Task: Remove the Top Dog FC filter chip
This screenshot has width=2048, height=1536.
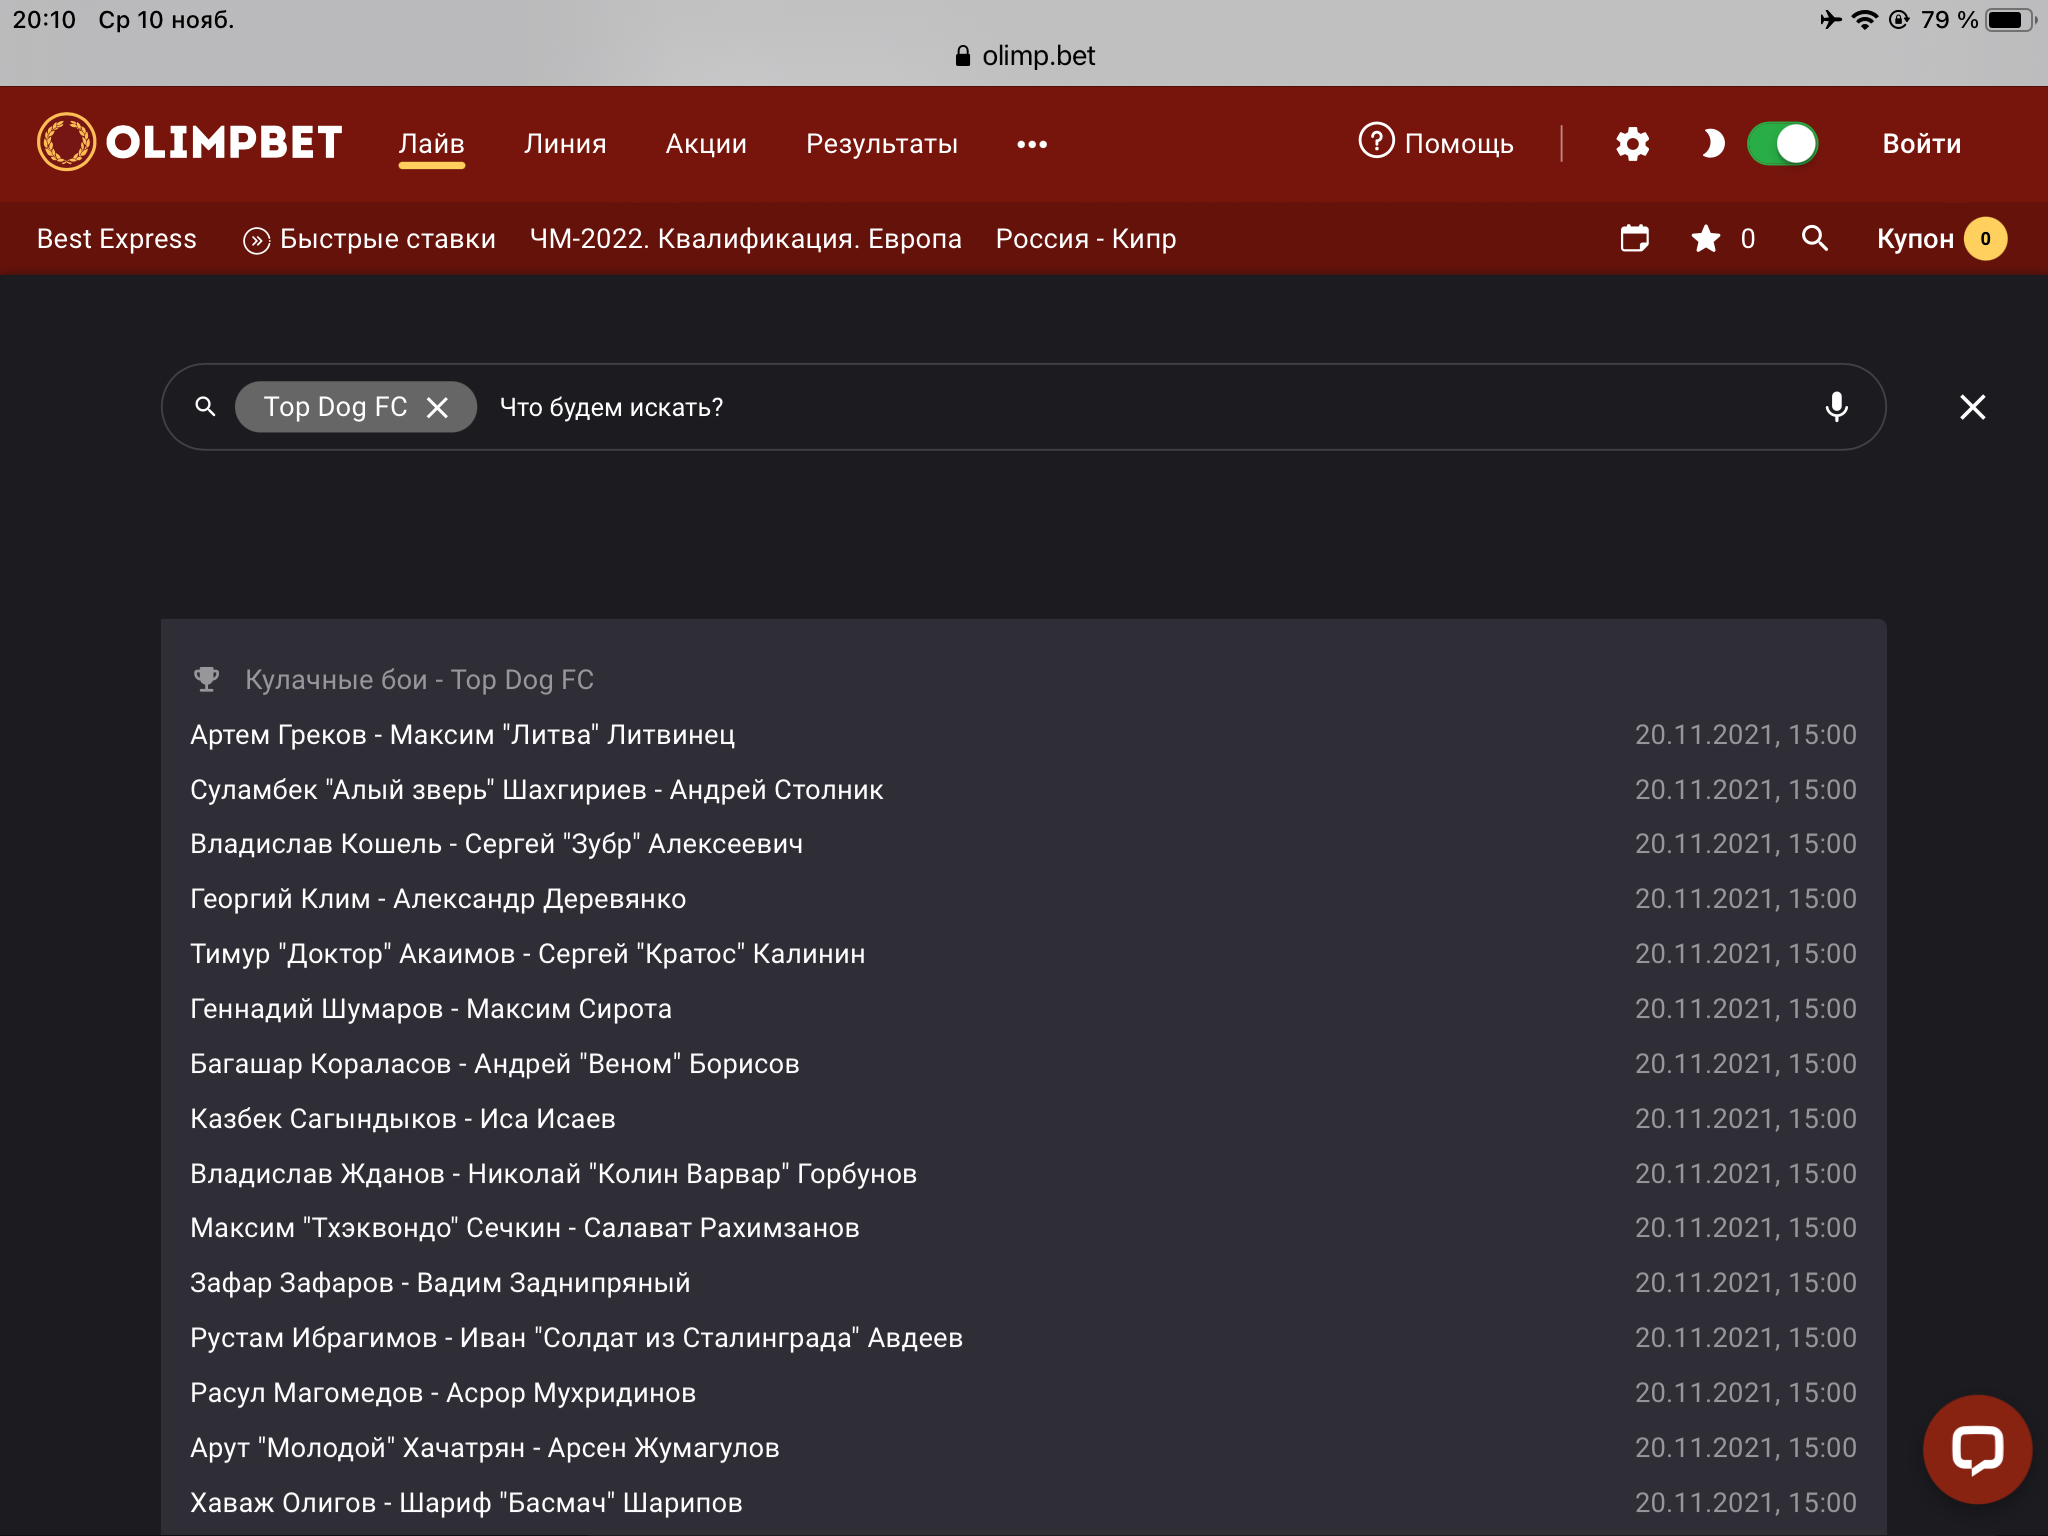Action: click(x=437, y=407)
